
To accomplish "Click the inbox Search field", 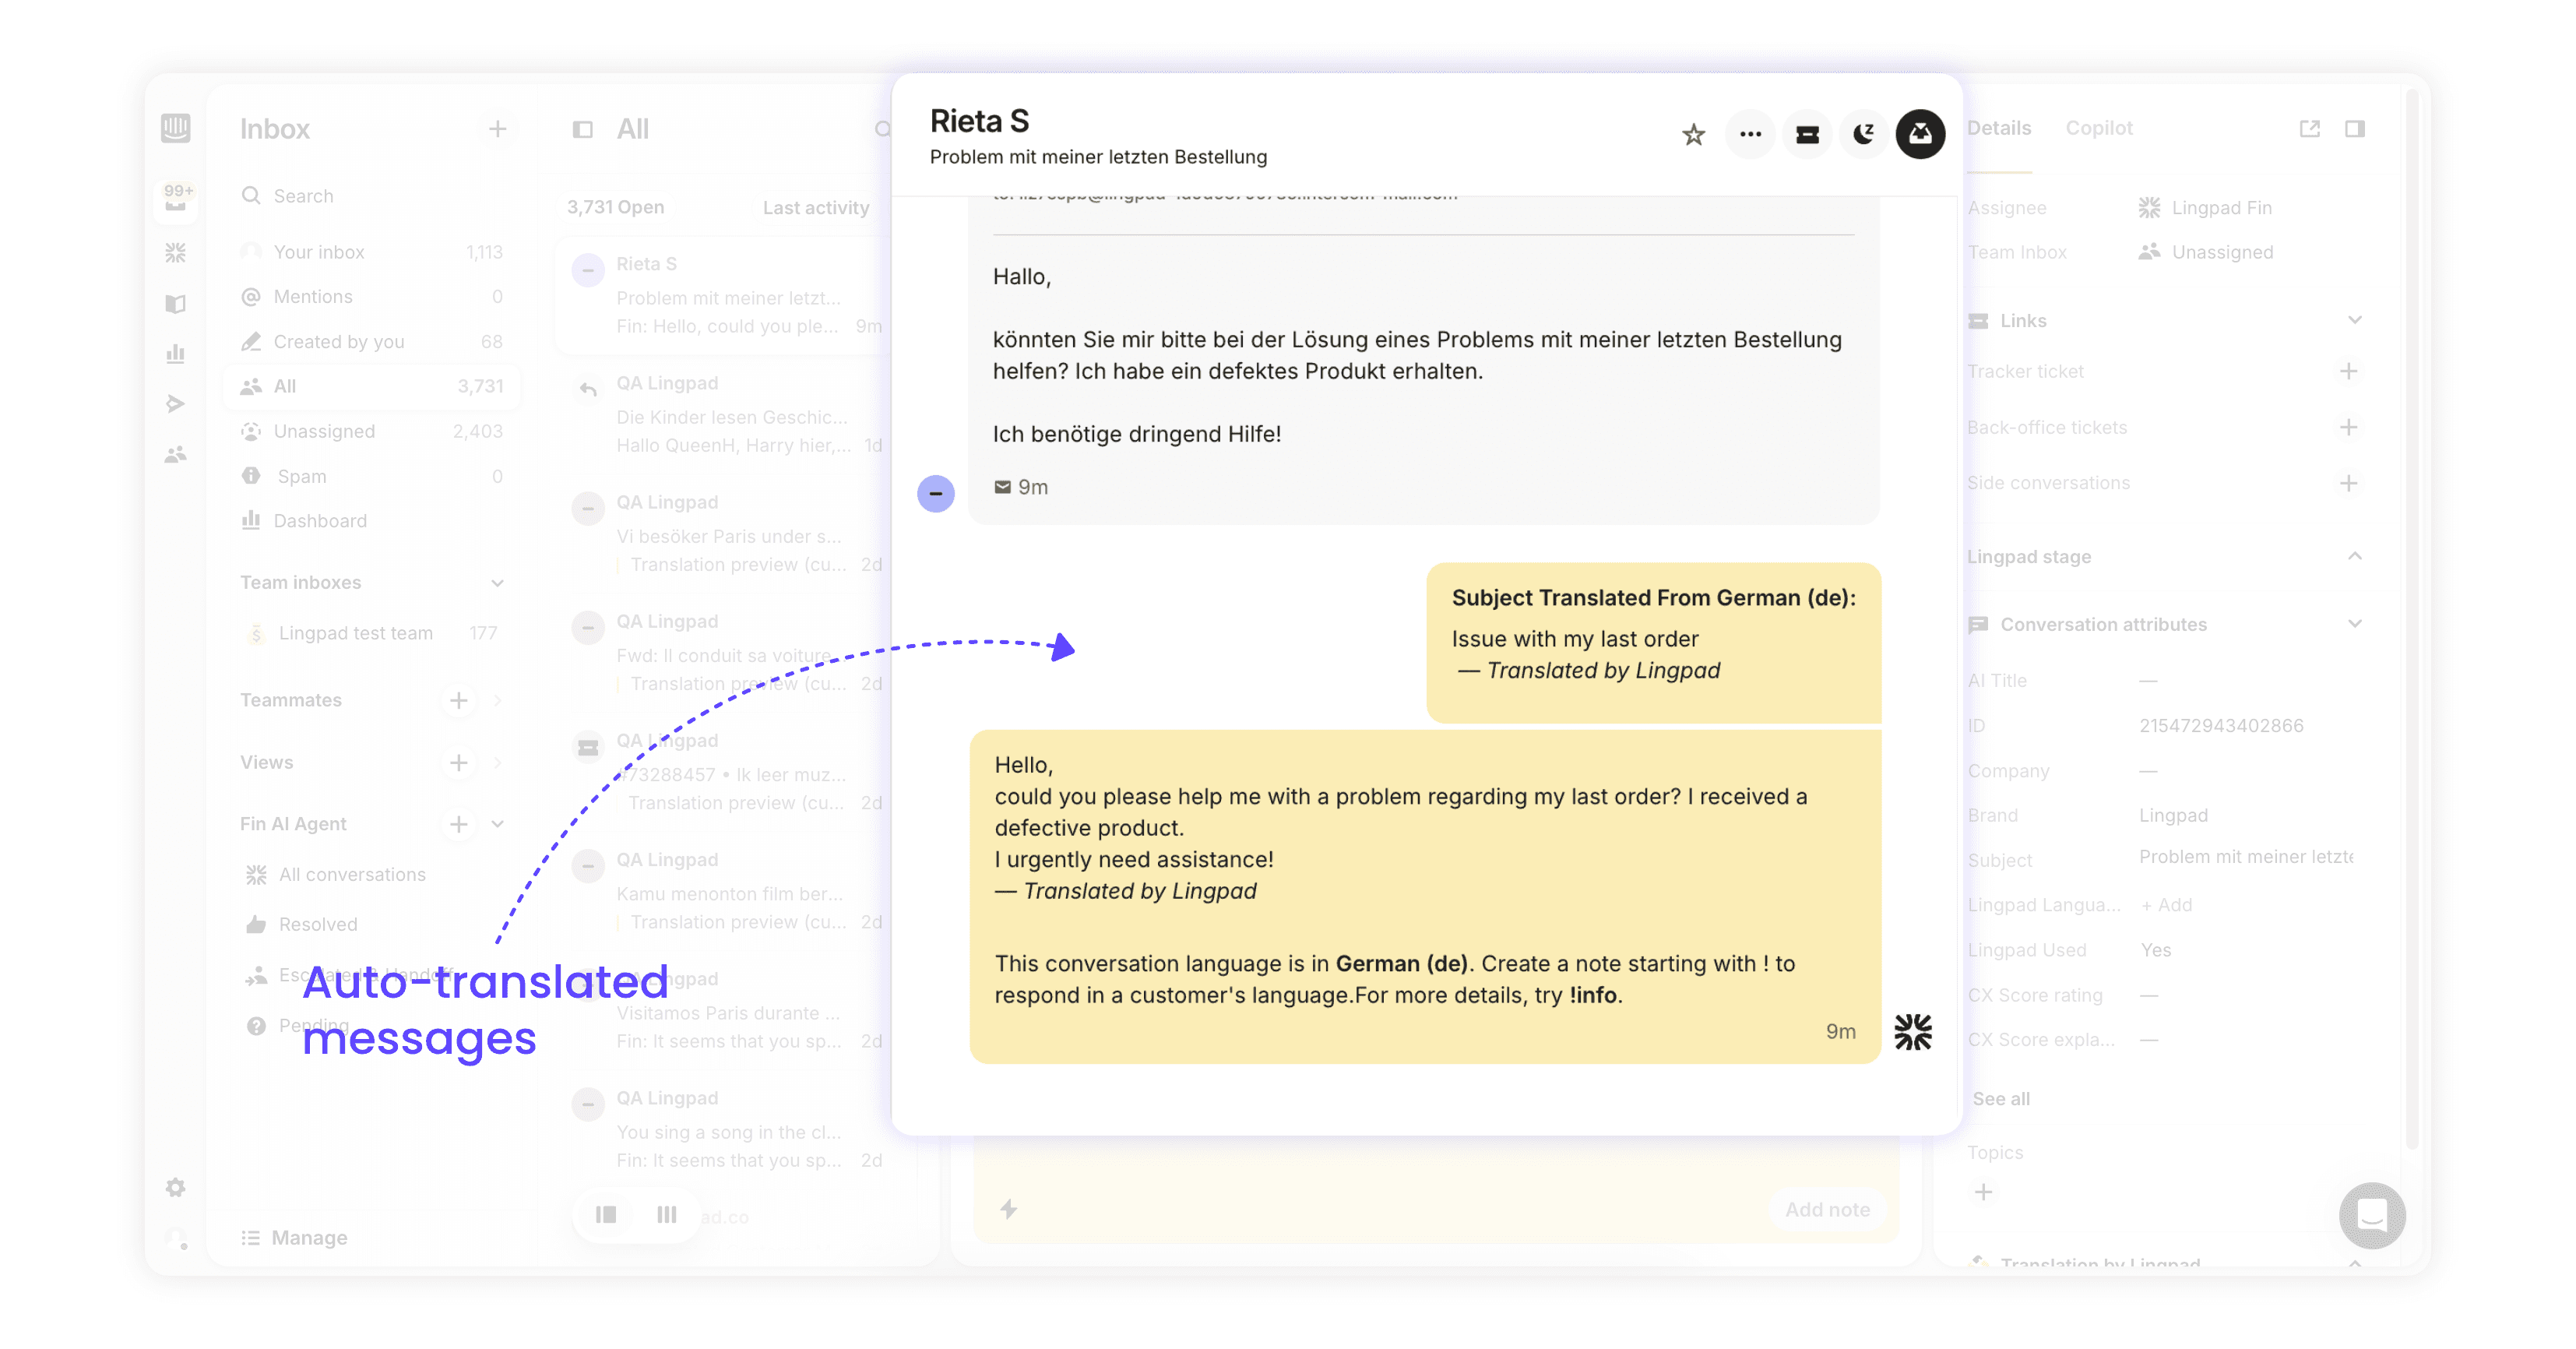I will (304, 196).
